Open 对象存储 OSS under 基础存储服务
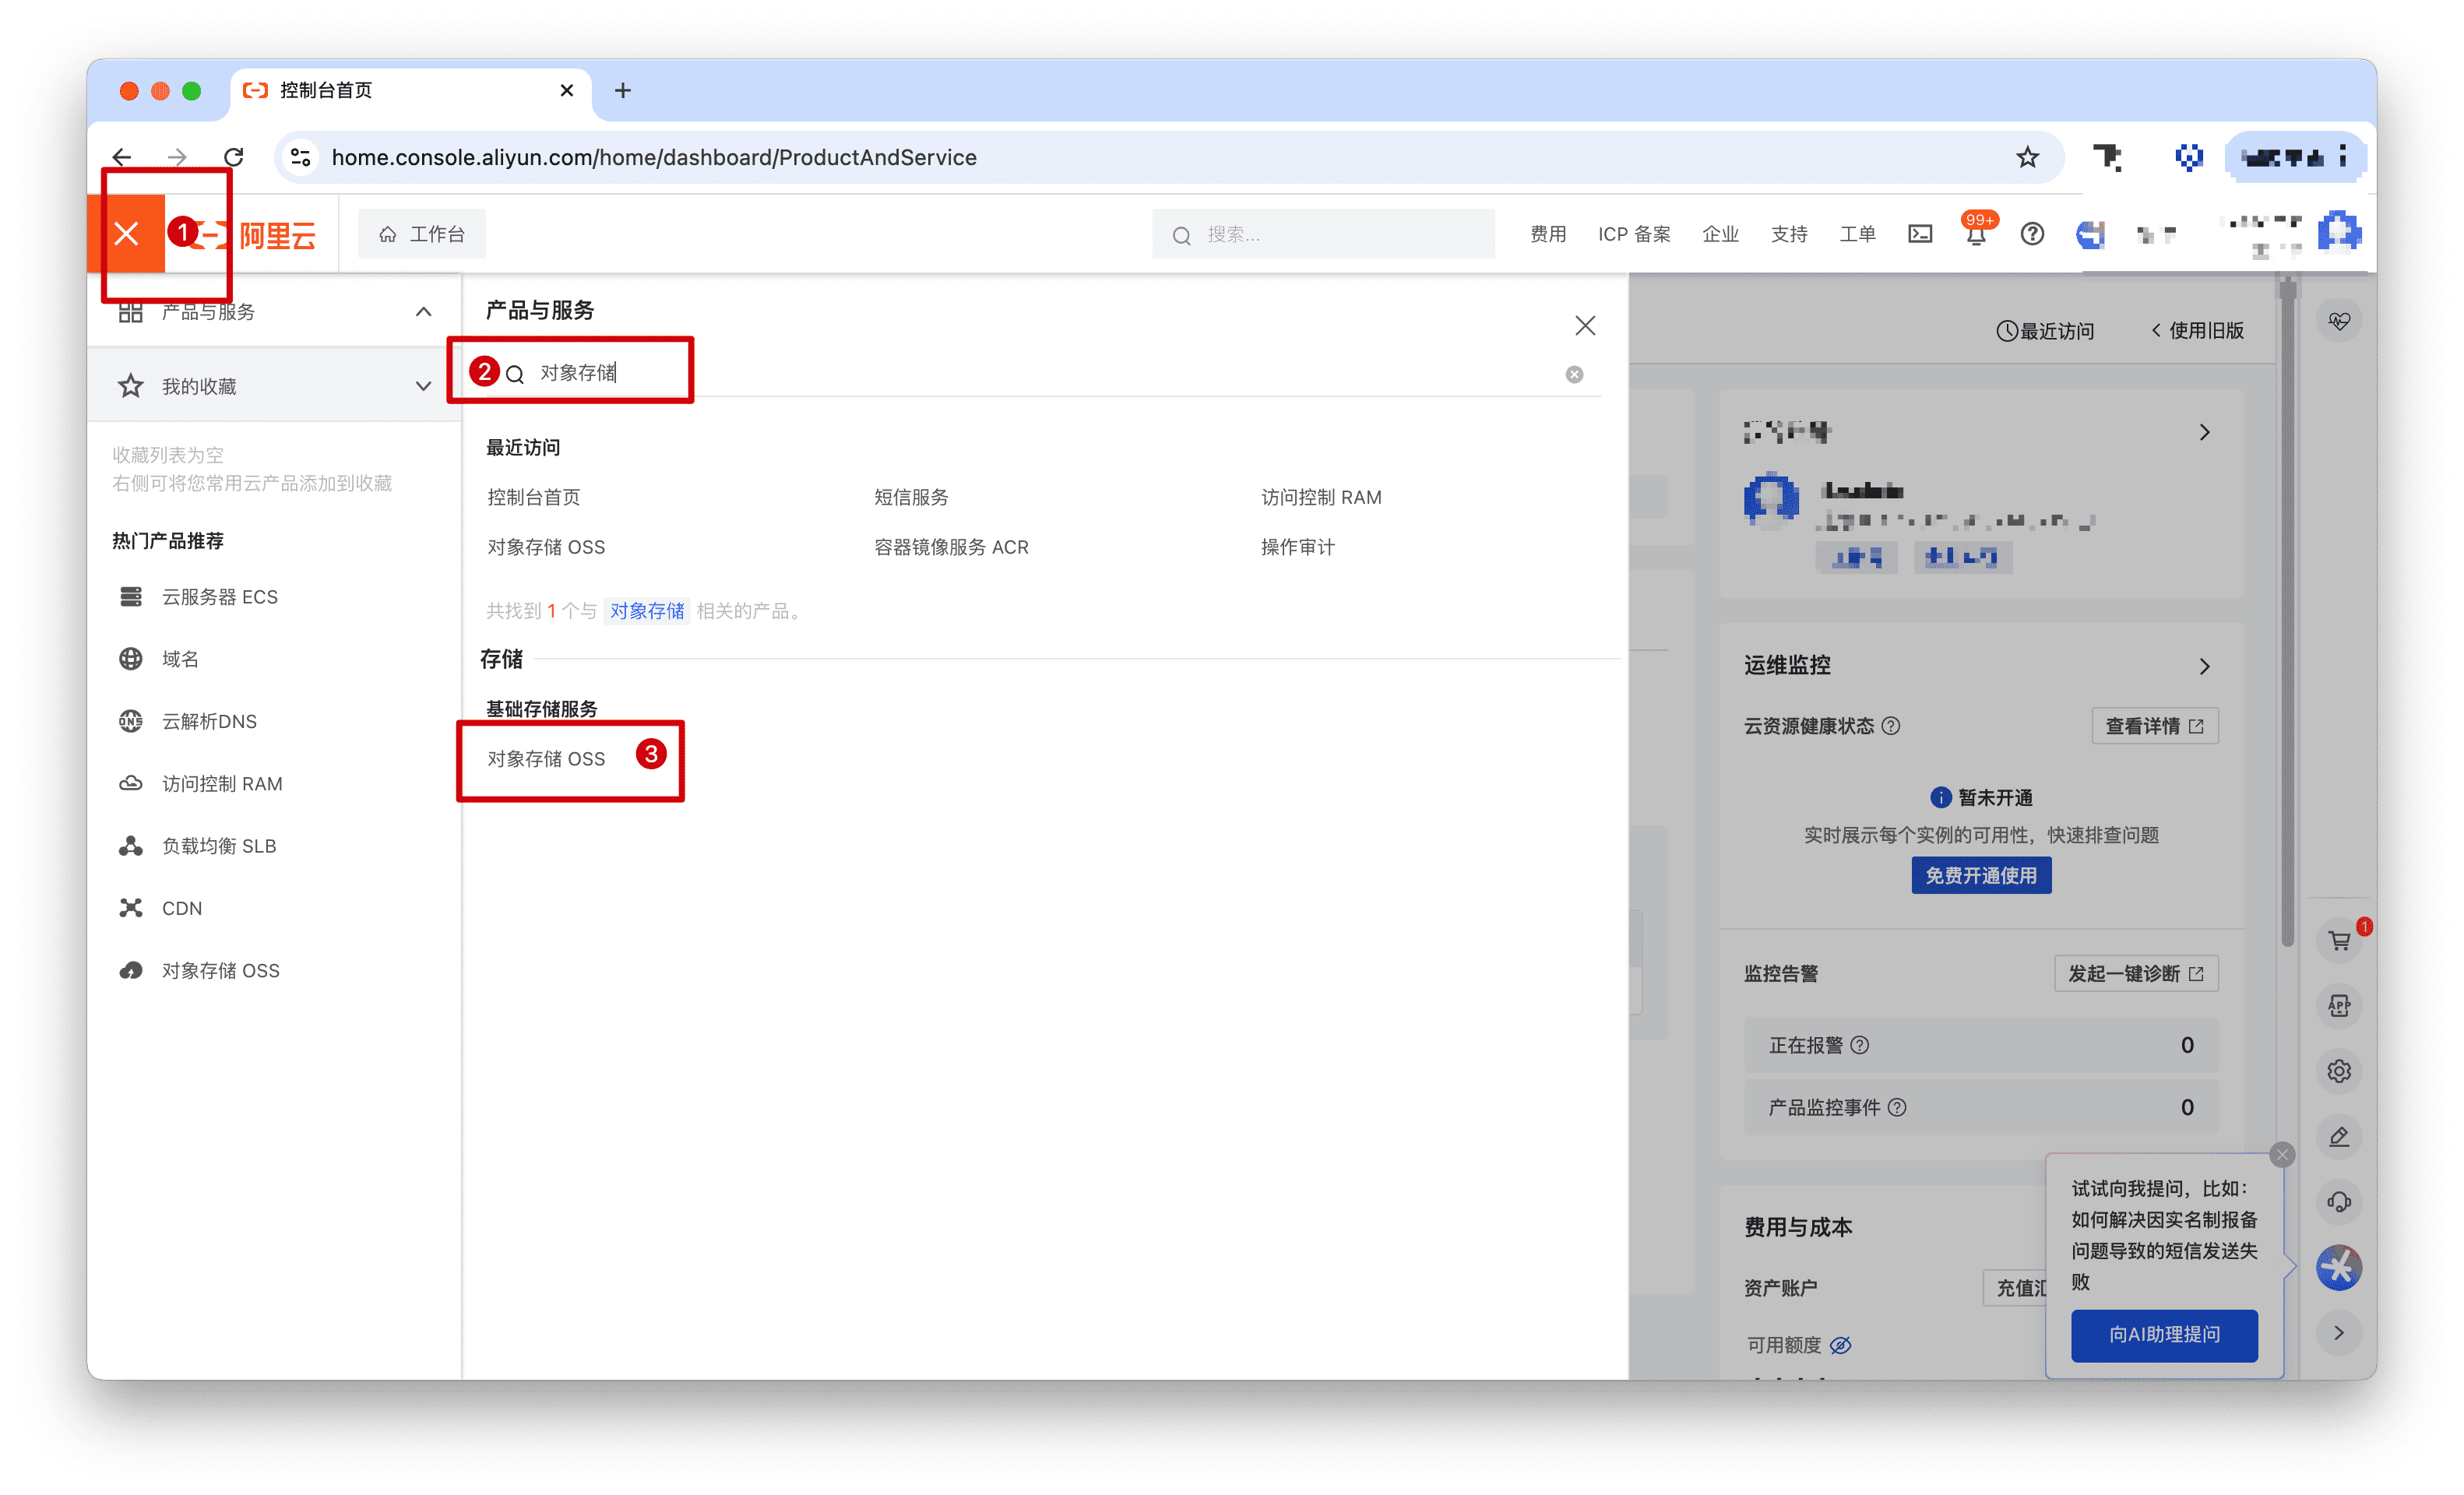The image size is (2464, 1495). pos(546,759)
